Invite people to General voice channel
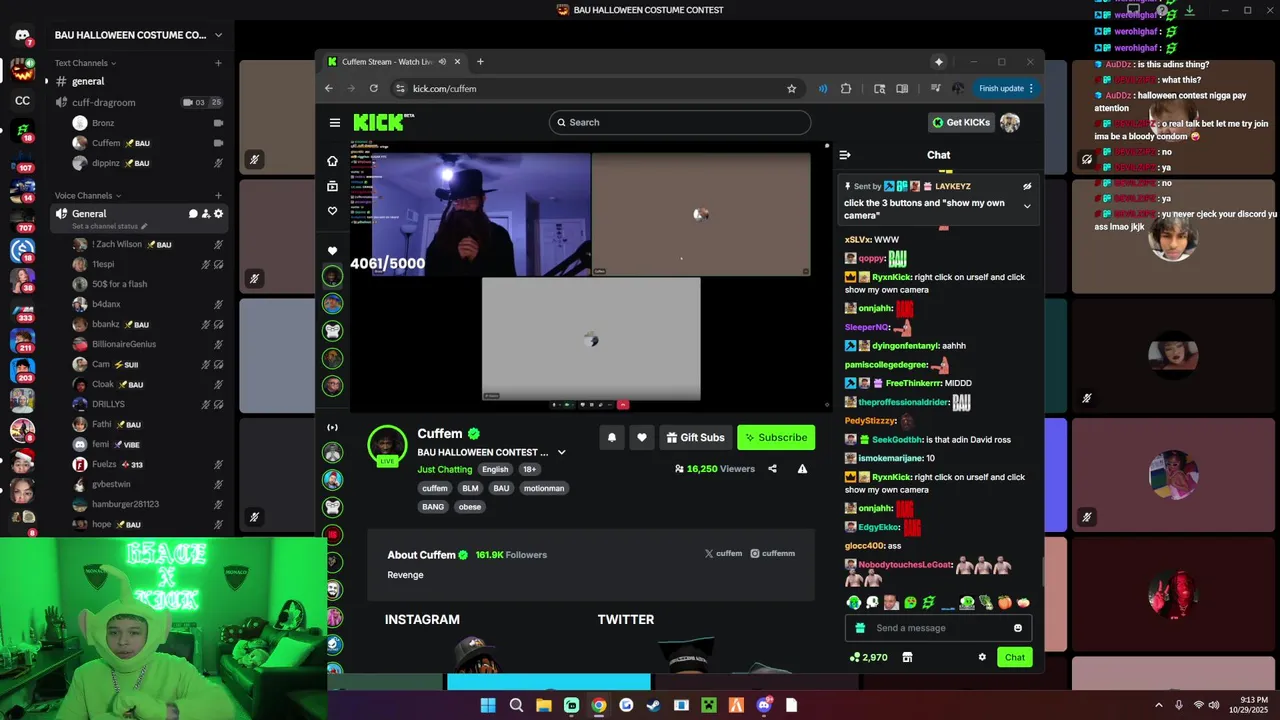The image size is (1280, 720). point(206,213)
